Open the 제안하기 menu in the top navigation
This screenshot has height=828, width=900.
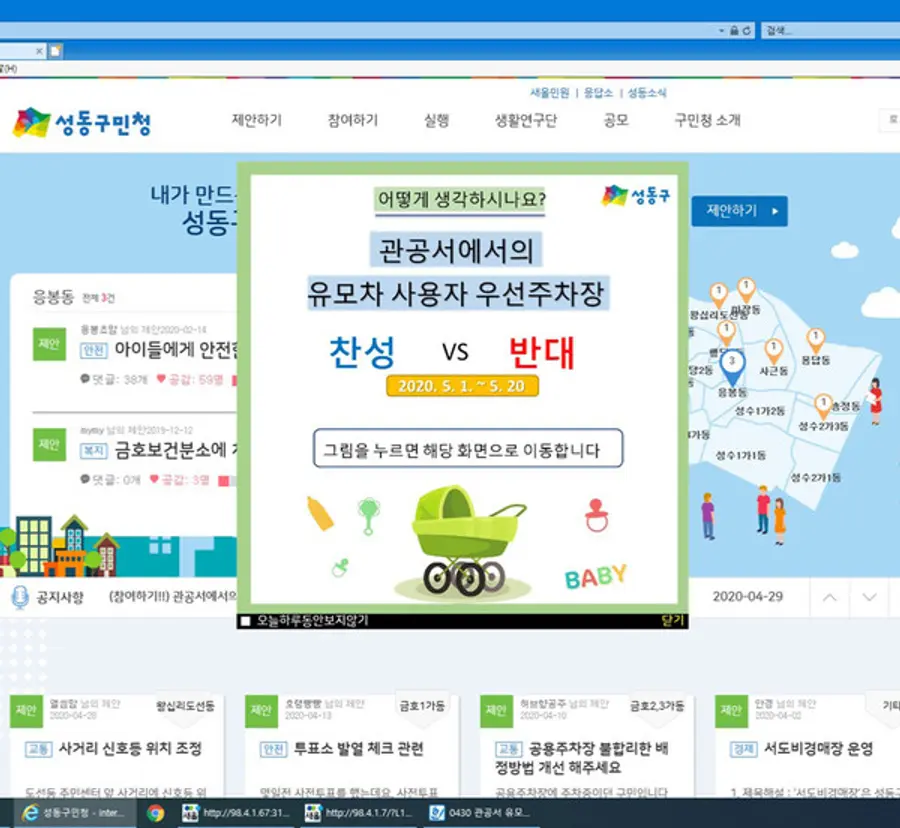257,120
